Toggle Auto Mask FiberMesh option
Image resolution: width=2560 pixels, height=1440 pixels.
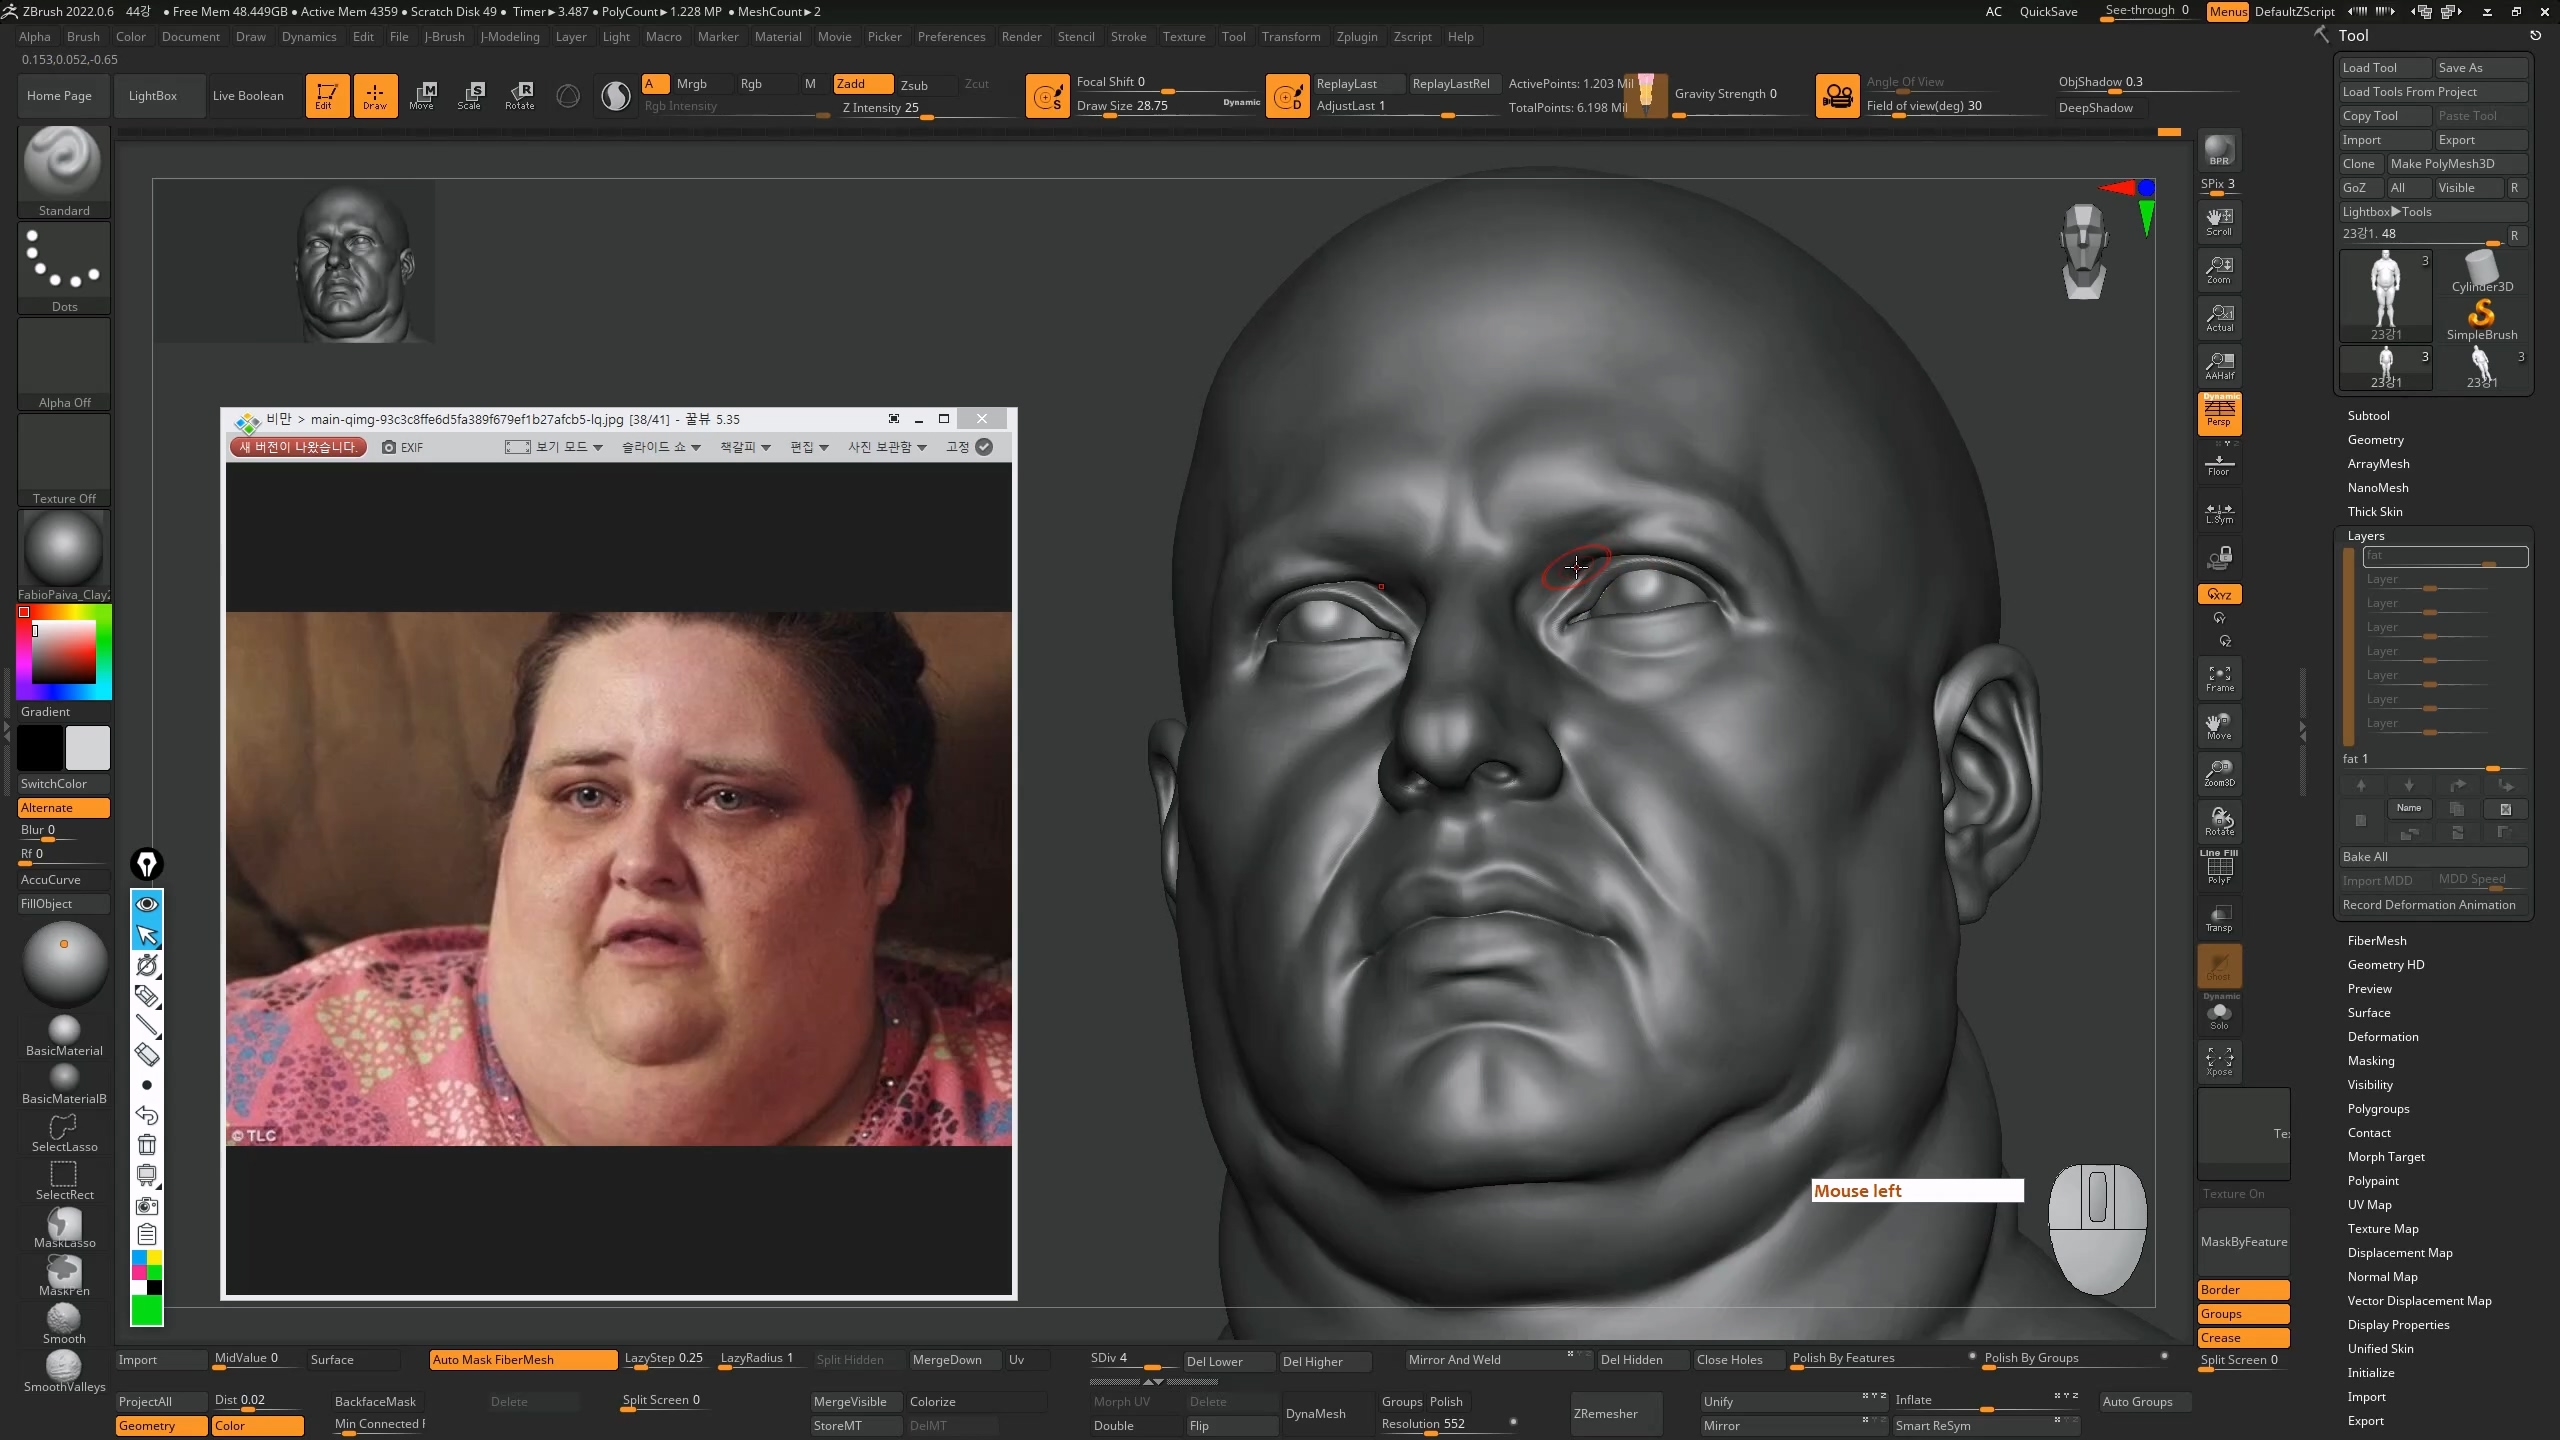522,1359
